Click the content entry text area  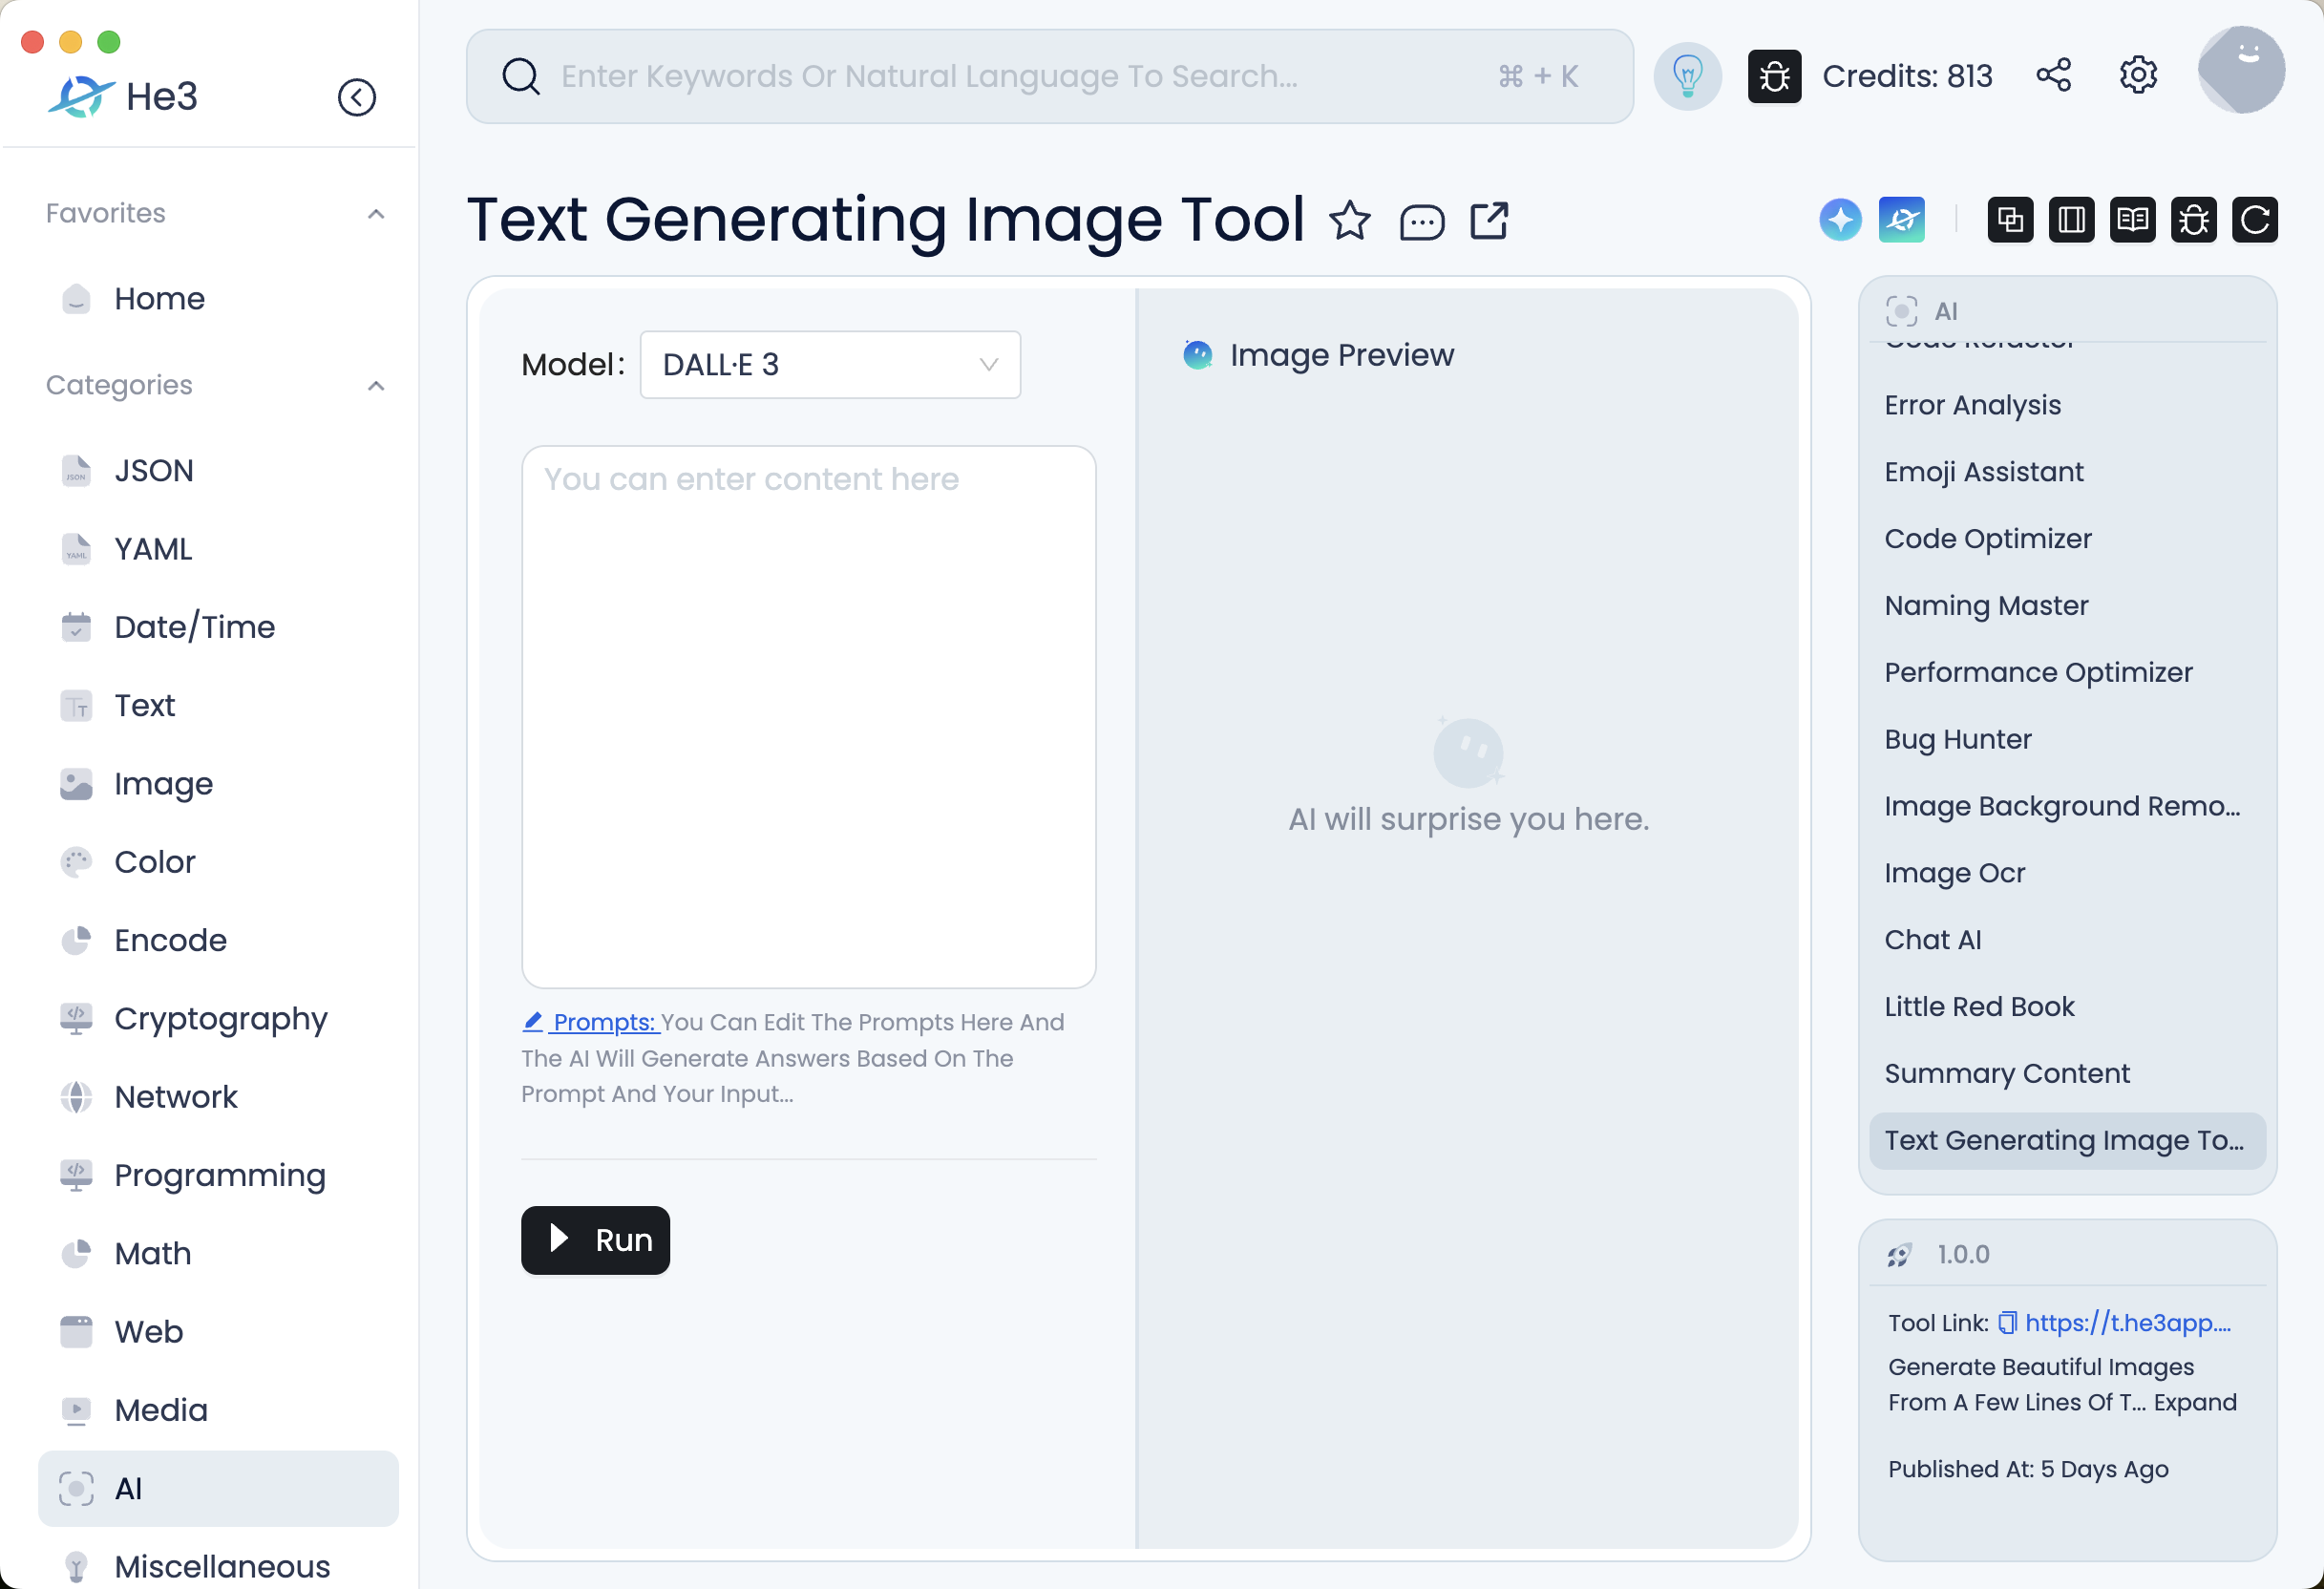point(808,716)
